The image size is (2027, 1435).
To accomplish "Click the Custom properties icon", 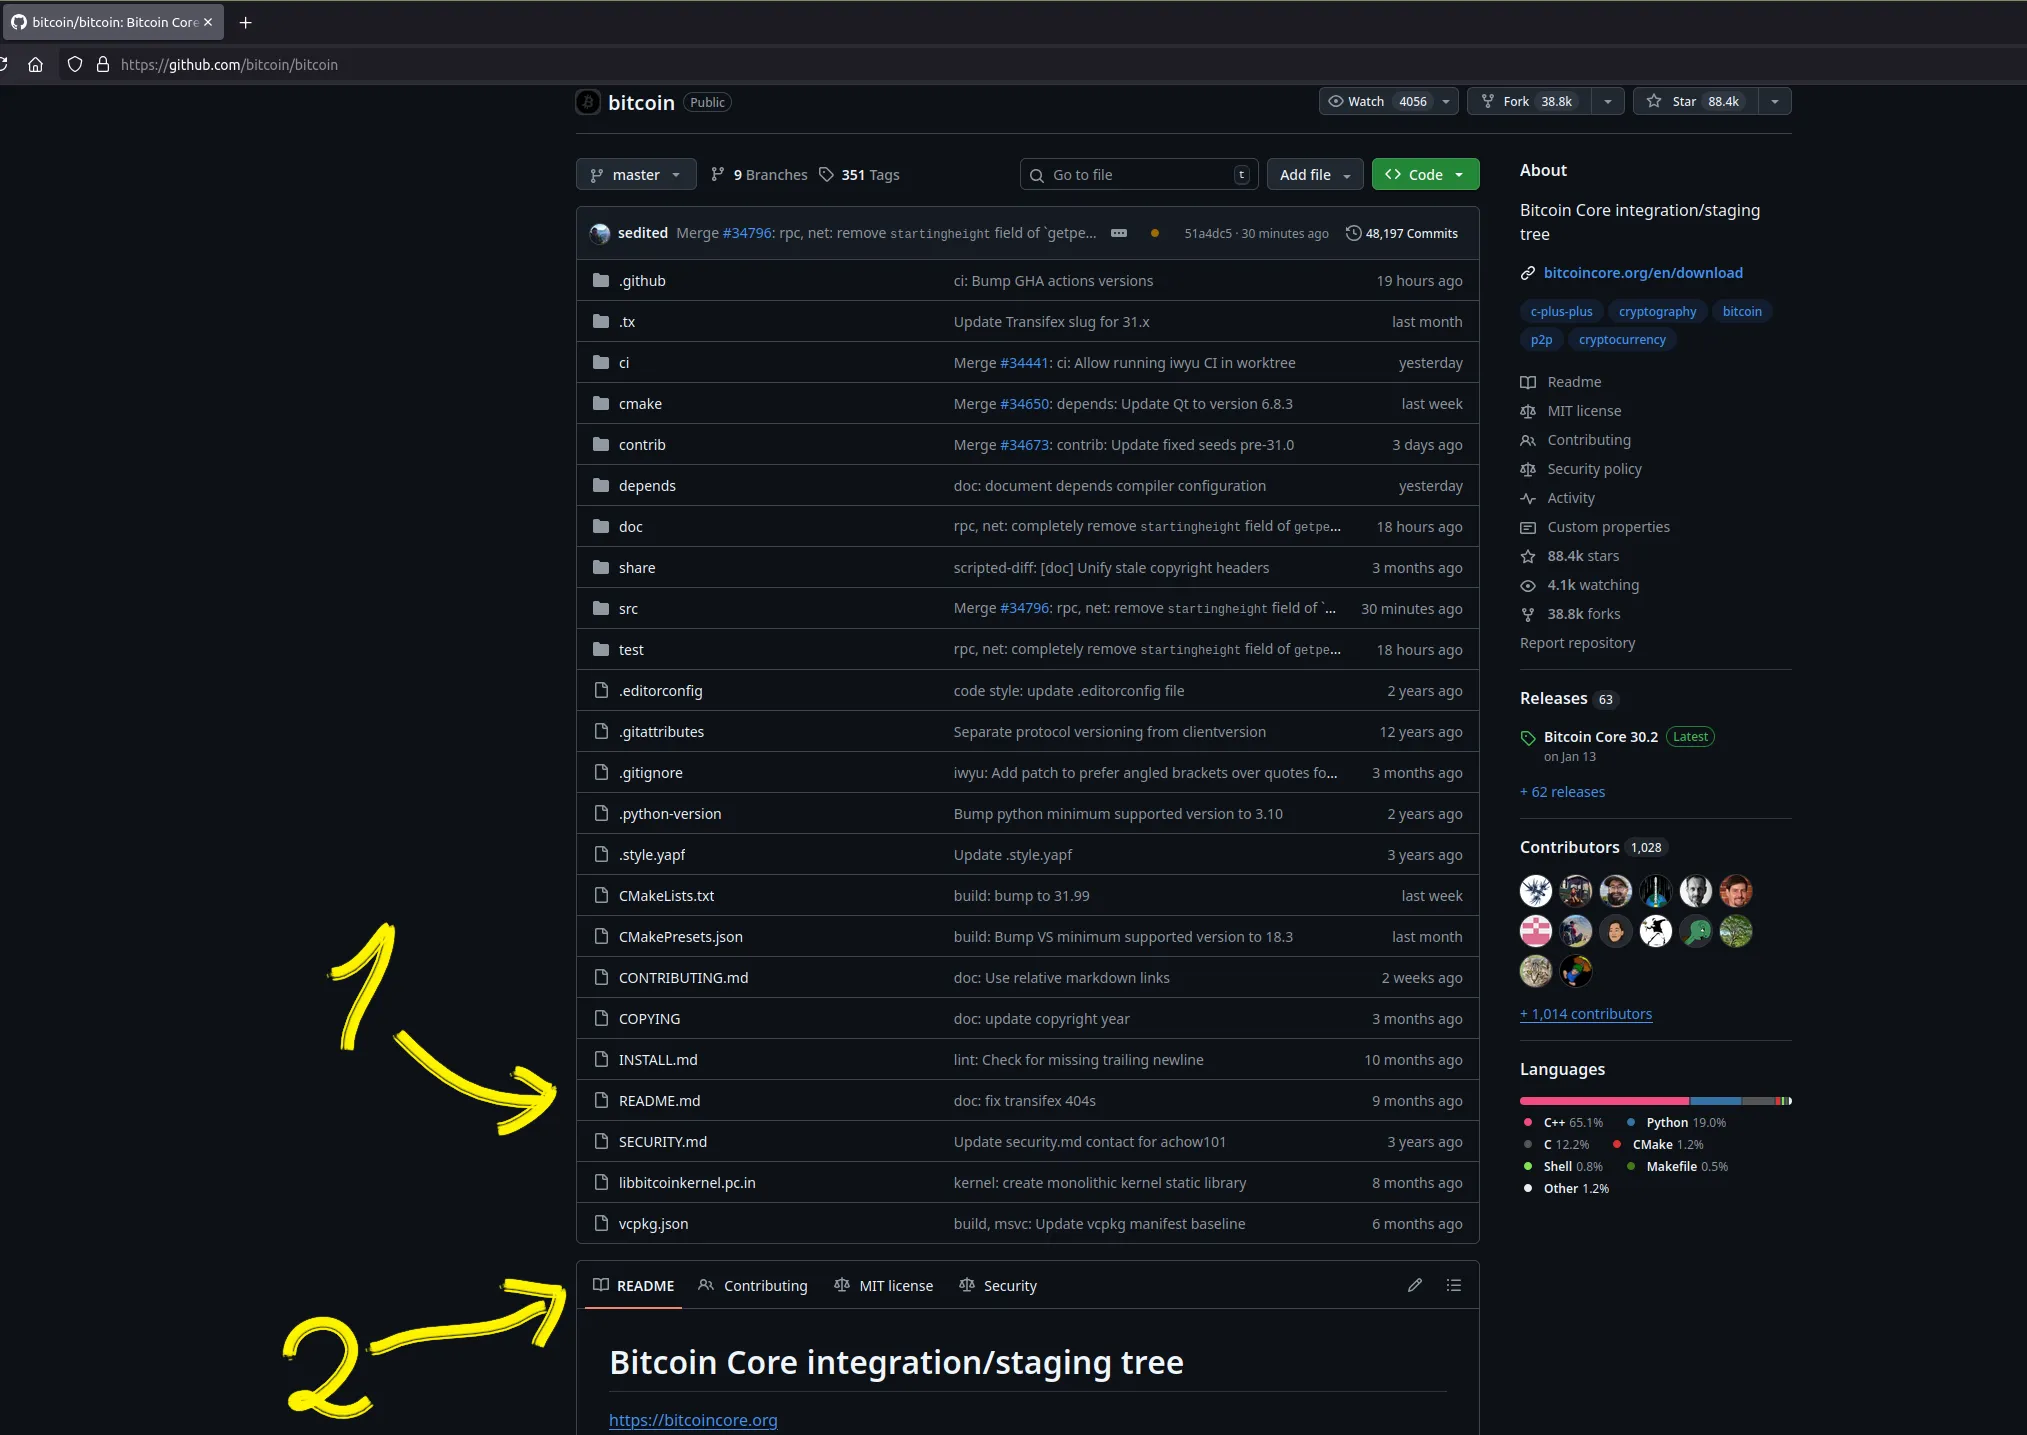I will click(x=1528, y=527).
